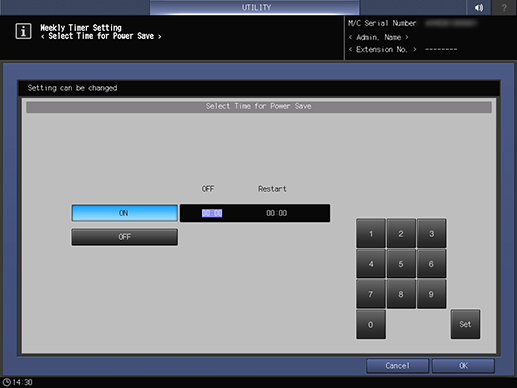
Task: Click the Admin. Name label
Action: [x=378, y=37]
